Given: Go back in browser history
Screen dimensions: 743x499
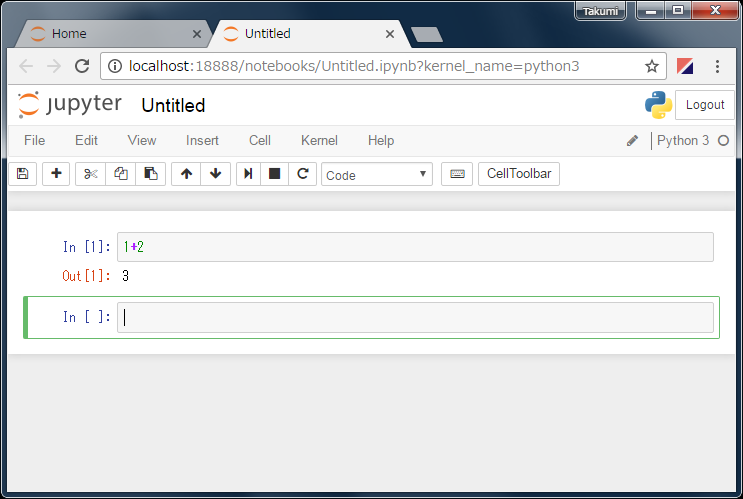Looking at the screenshot, I should 26,66.
